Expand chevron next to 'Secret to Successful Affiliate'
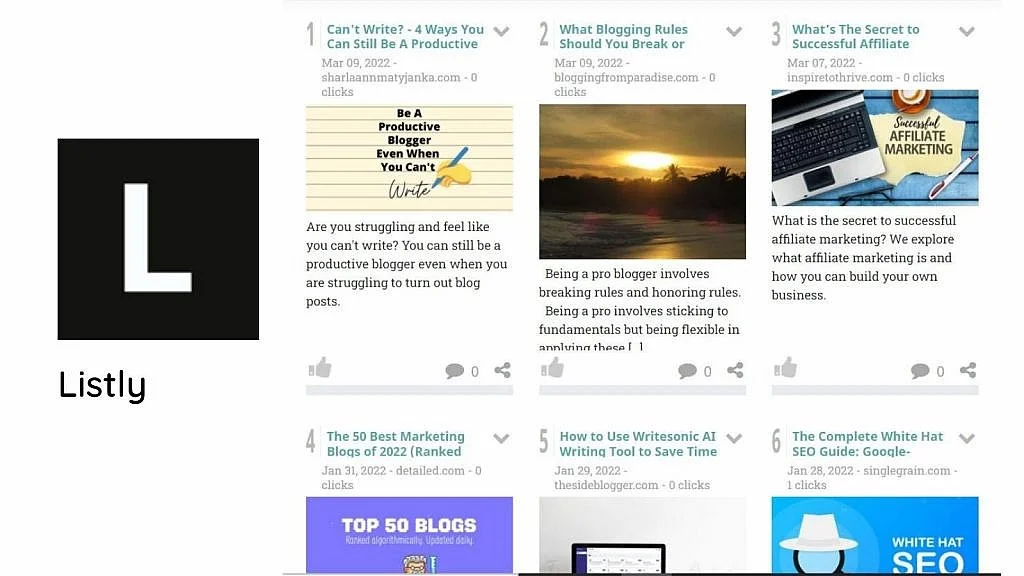The image size is (1024, 576). pos(967,31)
